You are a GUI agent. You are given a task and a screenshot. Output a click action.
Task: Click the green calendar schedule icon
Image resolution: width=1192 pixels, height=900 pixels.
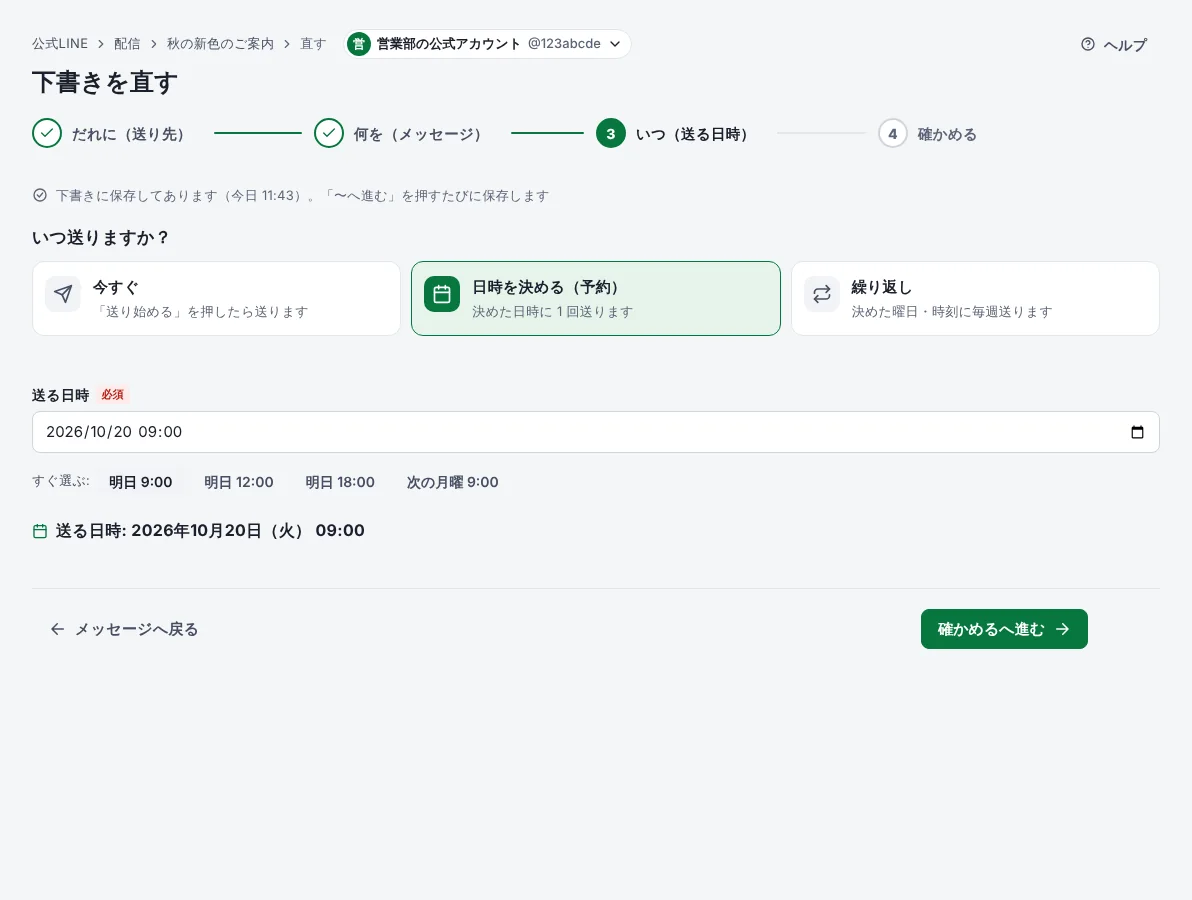[442, 294]
